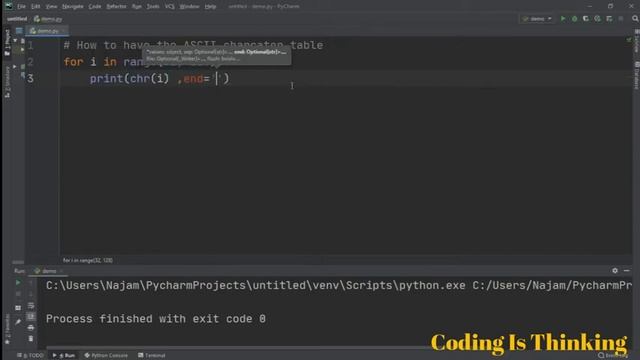Rerun demo from Run panel green arrow
The width and height of the screenshot is (640, 360).
(18, 282)
